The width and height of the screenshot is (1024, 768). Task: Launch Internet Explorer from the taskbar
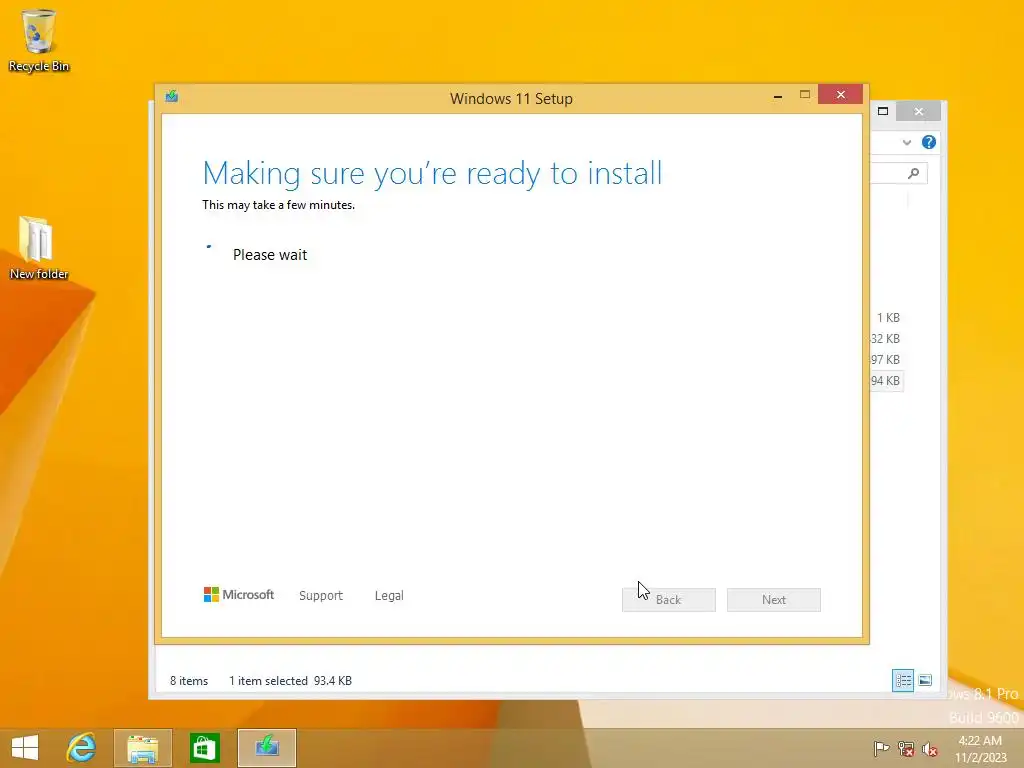pos(81,748)
